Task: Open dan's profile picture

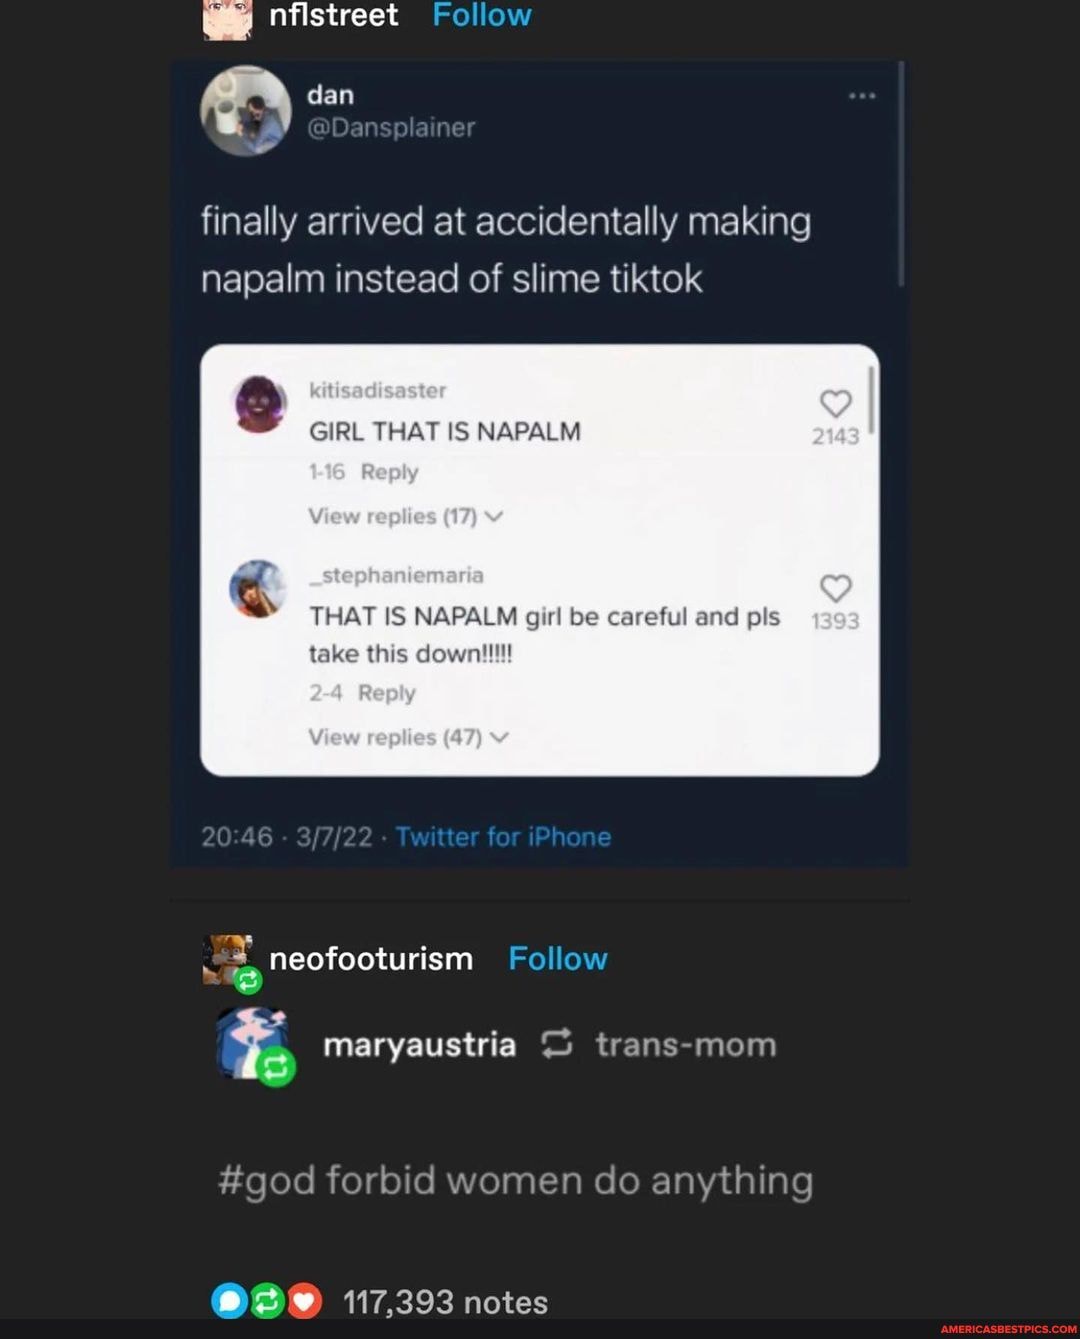Action: pos(246,110)
